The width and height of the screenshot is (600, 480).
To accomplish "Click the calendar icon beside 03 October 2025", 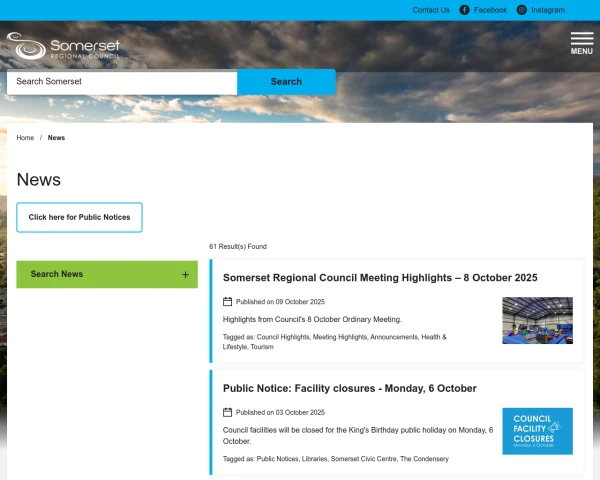I will [x=227, y=412].
